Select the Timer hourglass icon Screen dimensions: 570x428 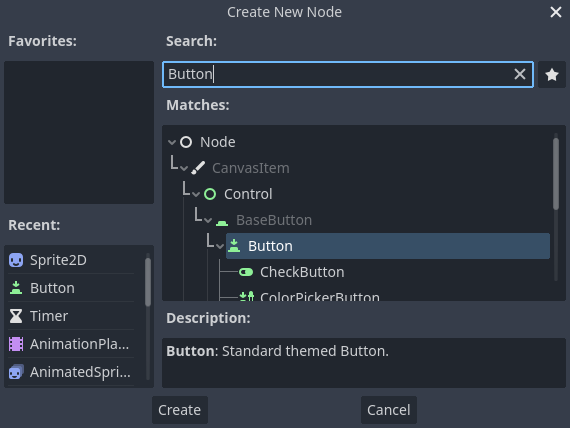[16, 316]
